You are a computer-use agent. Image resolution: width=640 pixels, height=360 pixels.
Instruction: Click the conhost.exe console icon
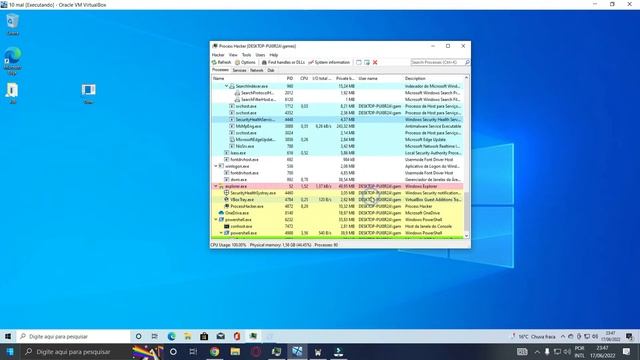pos(227,226)
